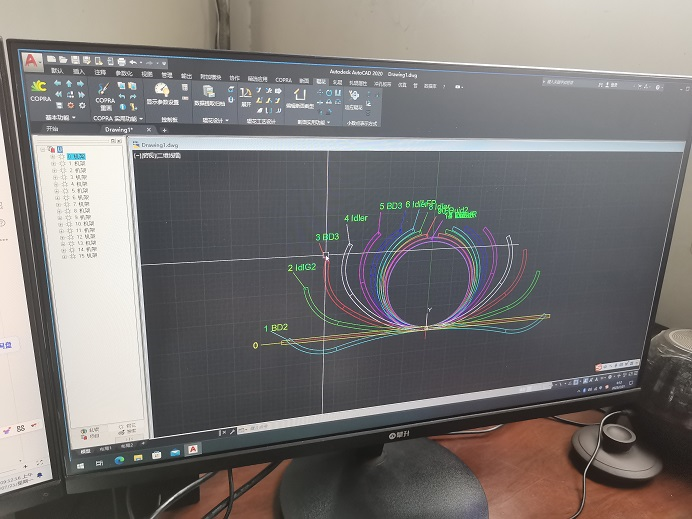Select the 14 机架 tree row
692x519 pixels.
coord(87,249)
